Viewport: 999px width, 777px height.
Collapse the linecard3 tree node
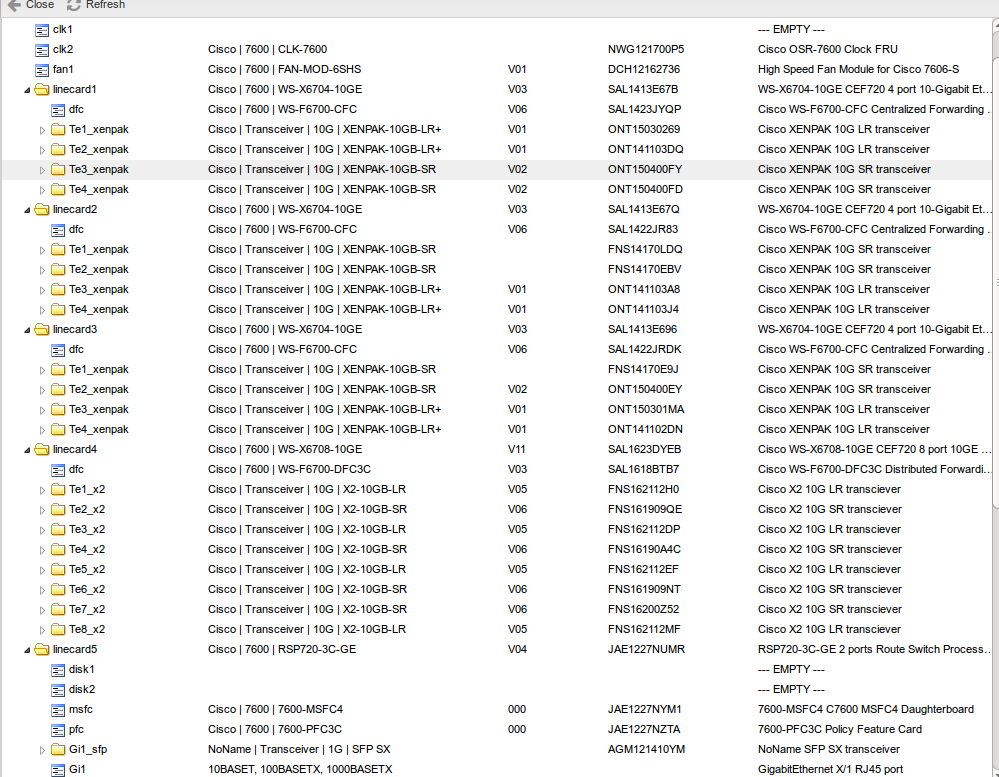click(27, 330)
